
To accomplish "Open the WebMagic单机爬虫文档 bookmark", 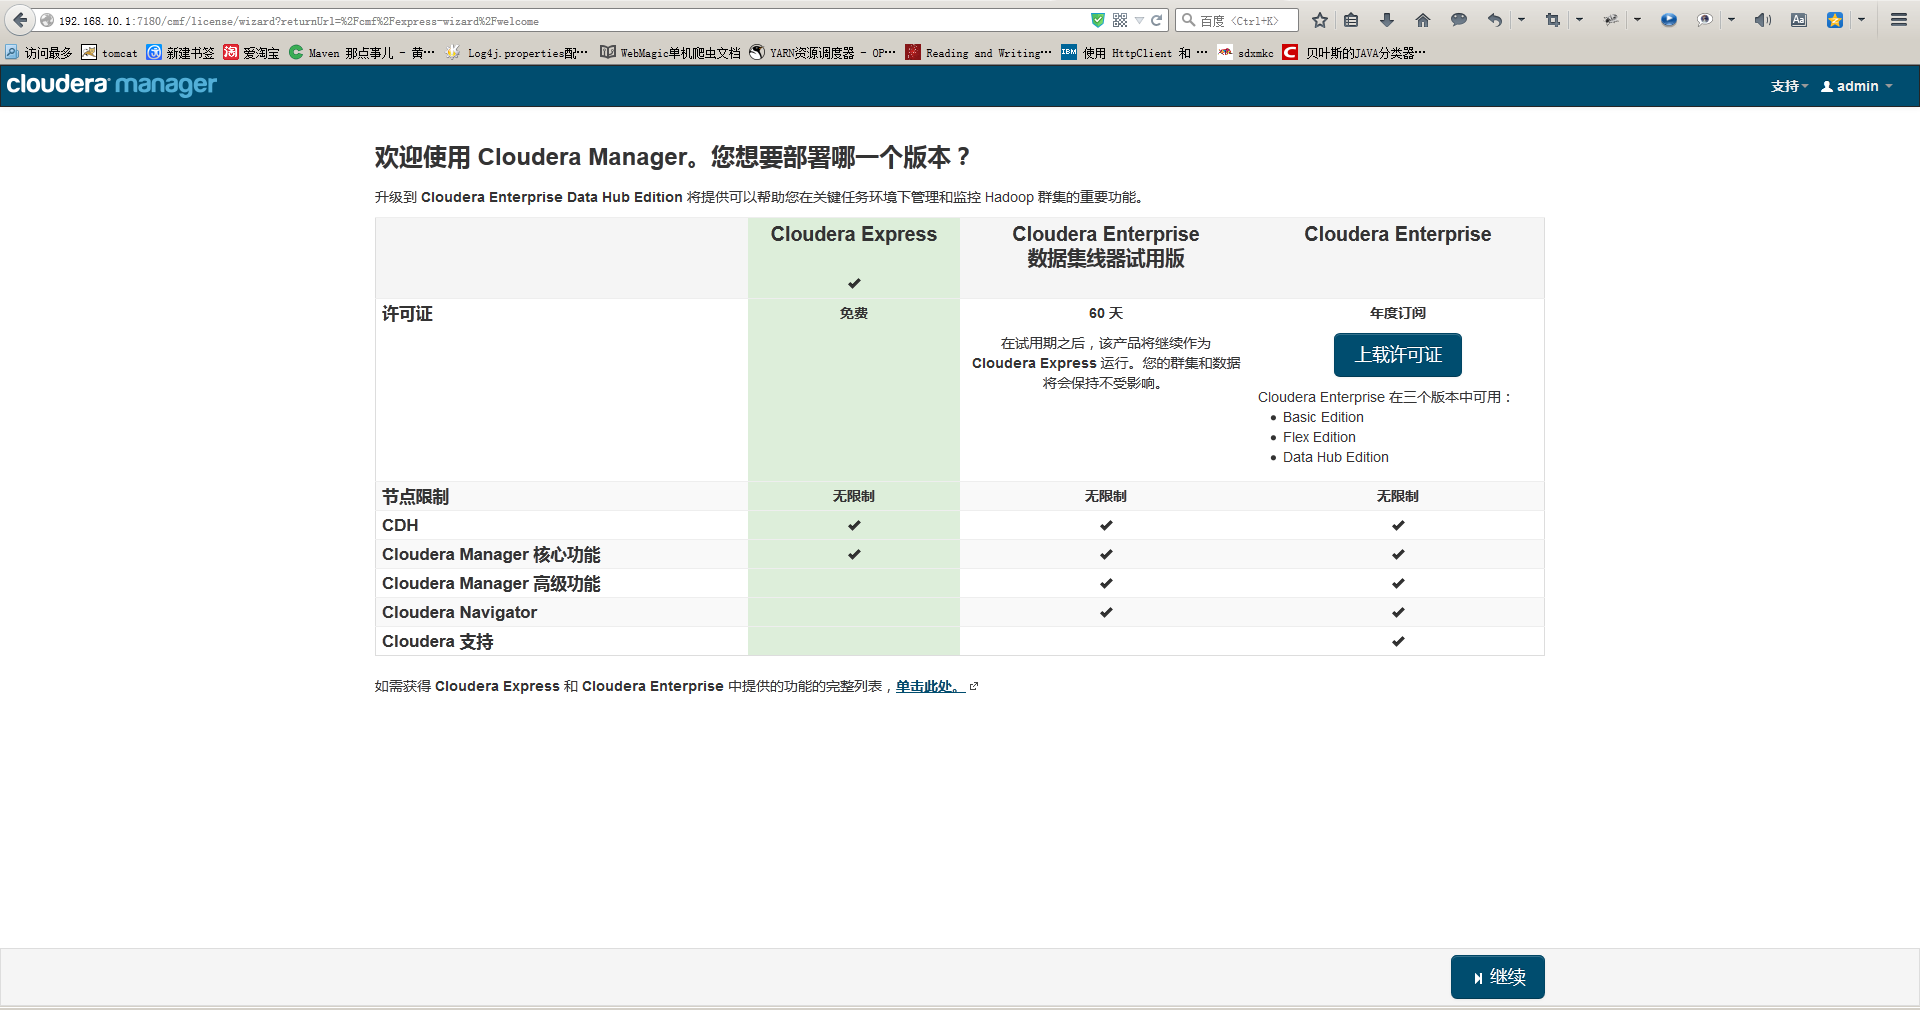I will tap(671, 53).
